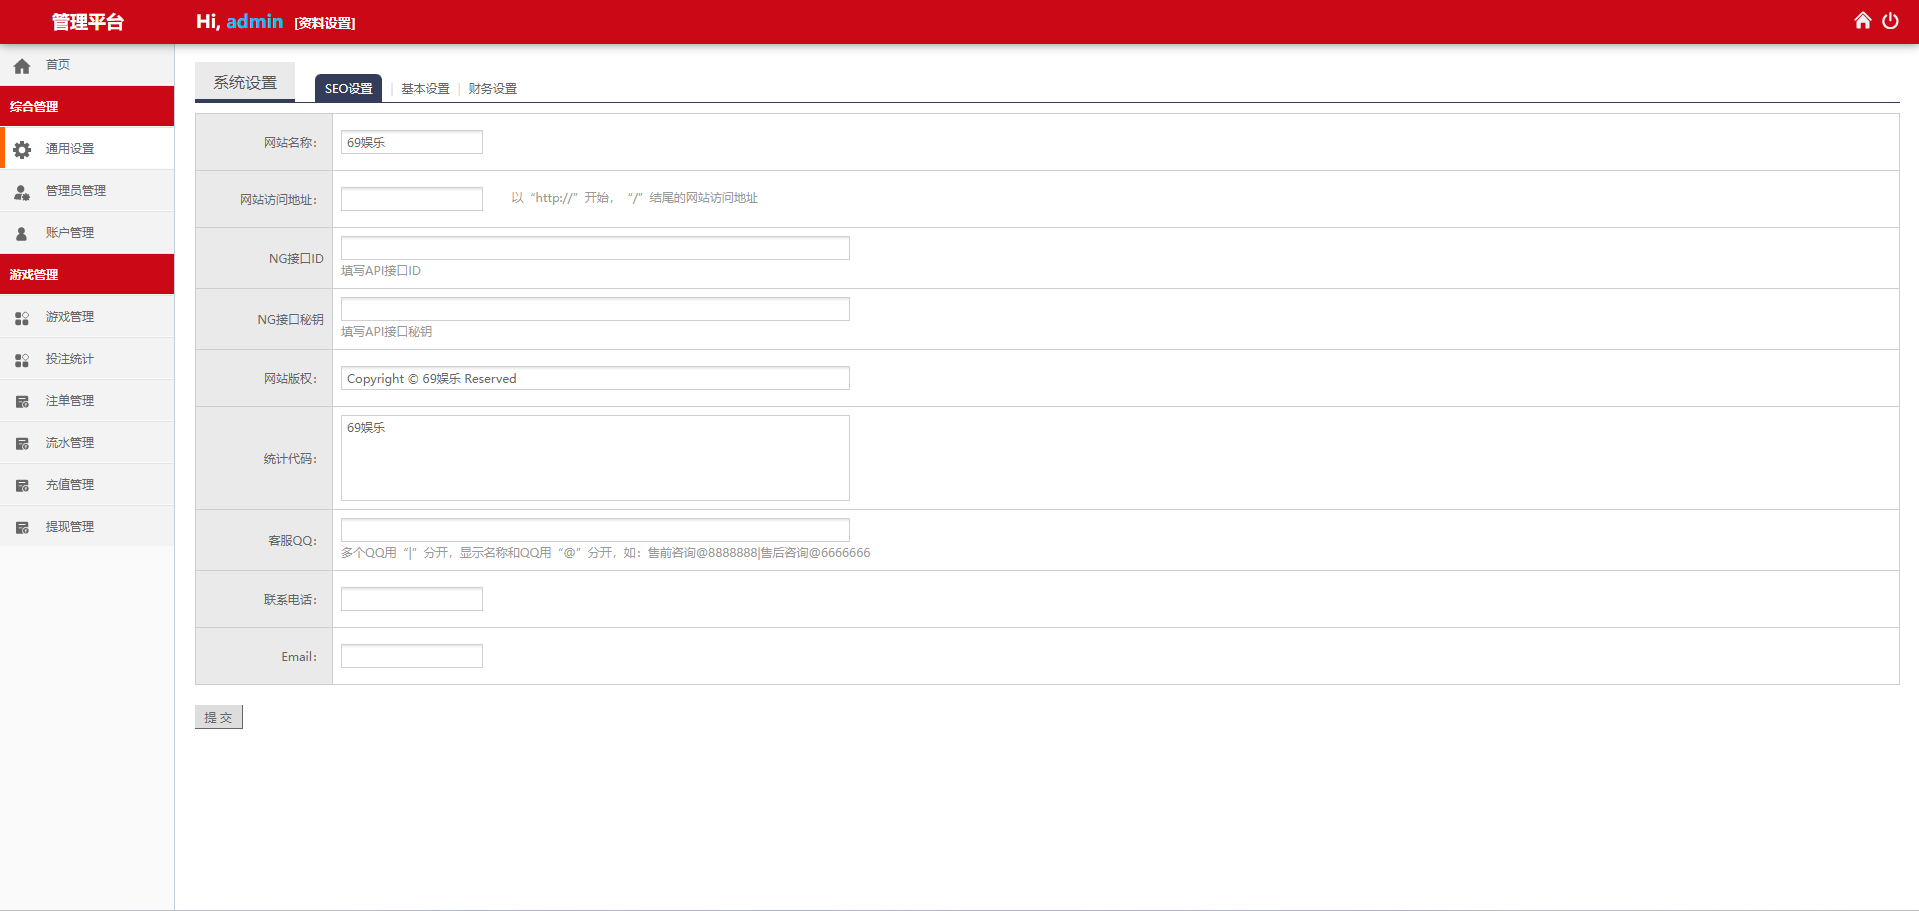Viewport: 1919px width, 911px height.
Task: Click the 系统设置 heading tab
Action: [245, 82]
